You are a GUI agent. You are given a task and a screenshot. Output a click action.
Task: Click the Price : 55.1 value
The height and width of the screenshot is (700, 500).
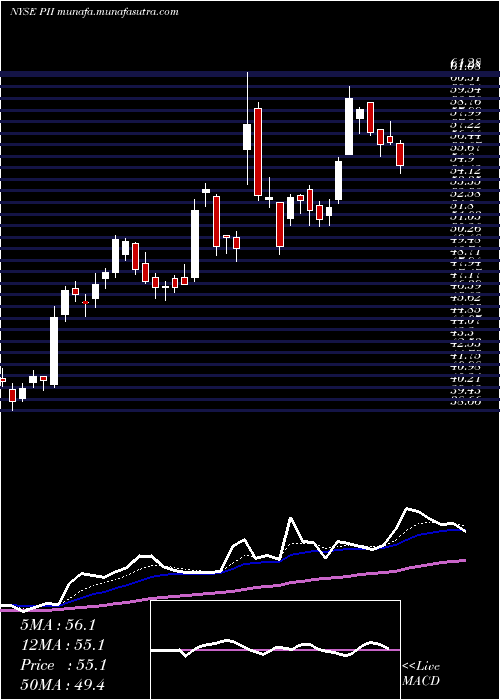(63, 665)
